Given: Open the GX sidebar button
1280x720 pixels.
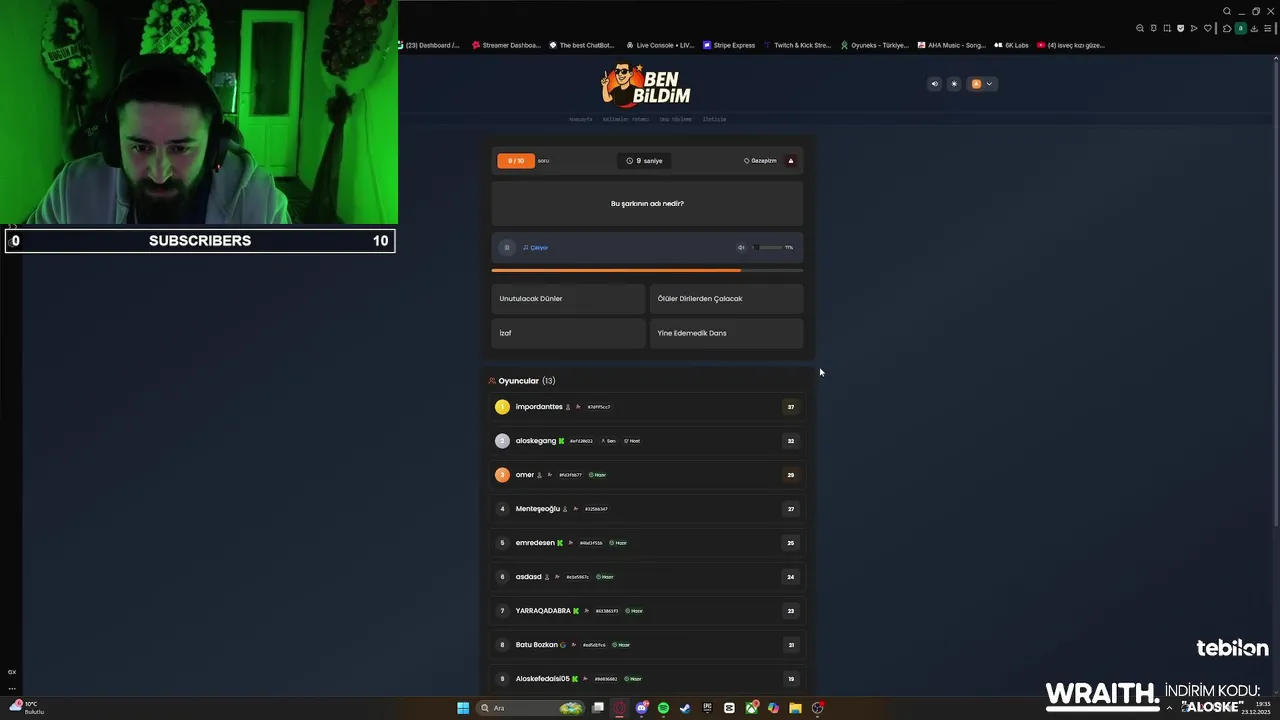Looking at the screenshot, I should (x=12, y=672).
